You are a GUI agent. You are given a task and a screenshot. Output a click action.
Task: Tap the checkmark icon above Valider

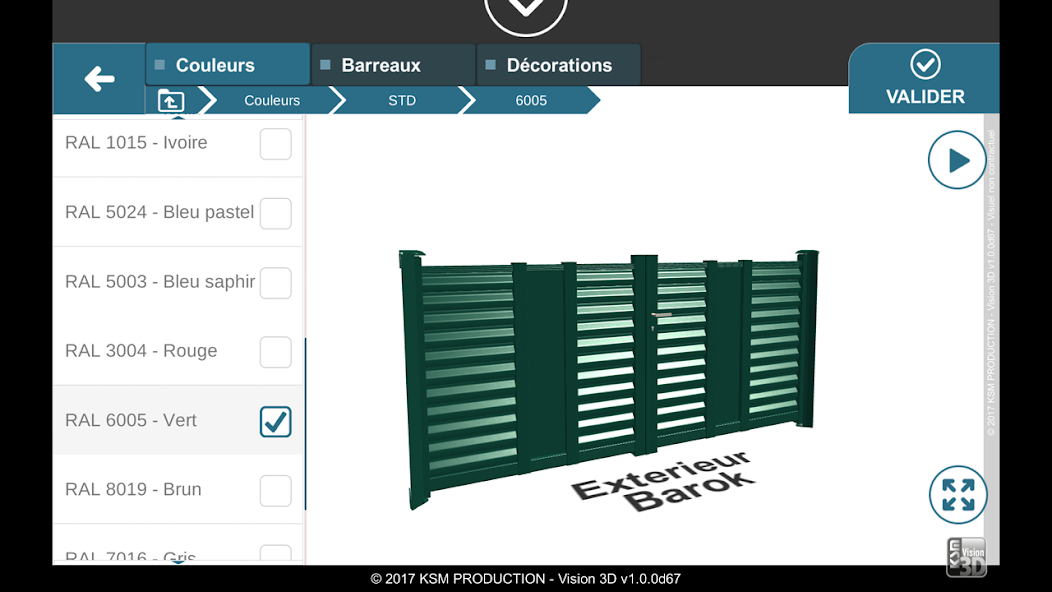925,65
